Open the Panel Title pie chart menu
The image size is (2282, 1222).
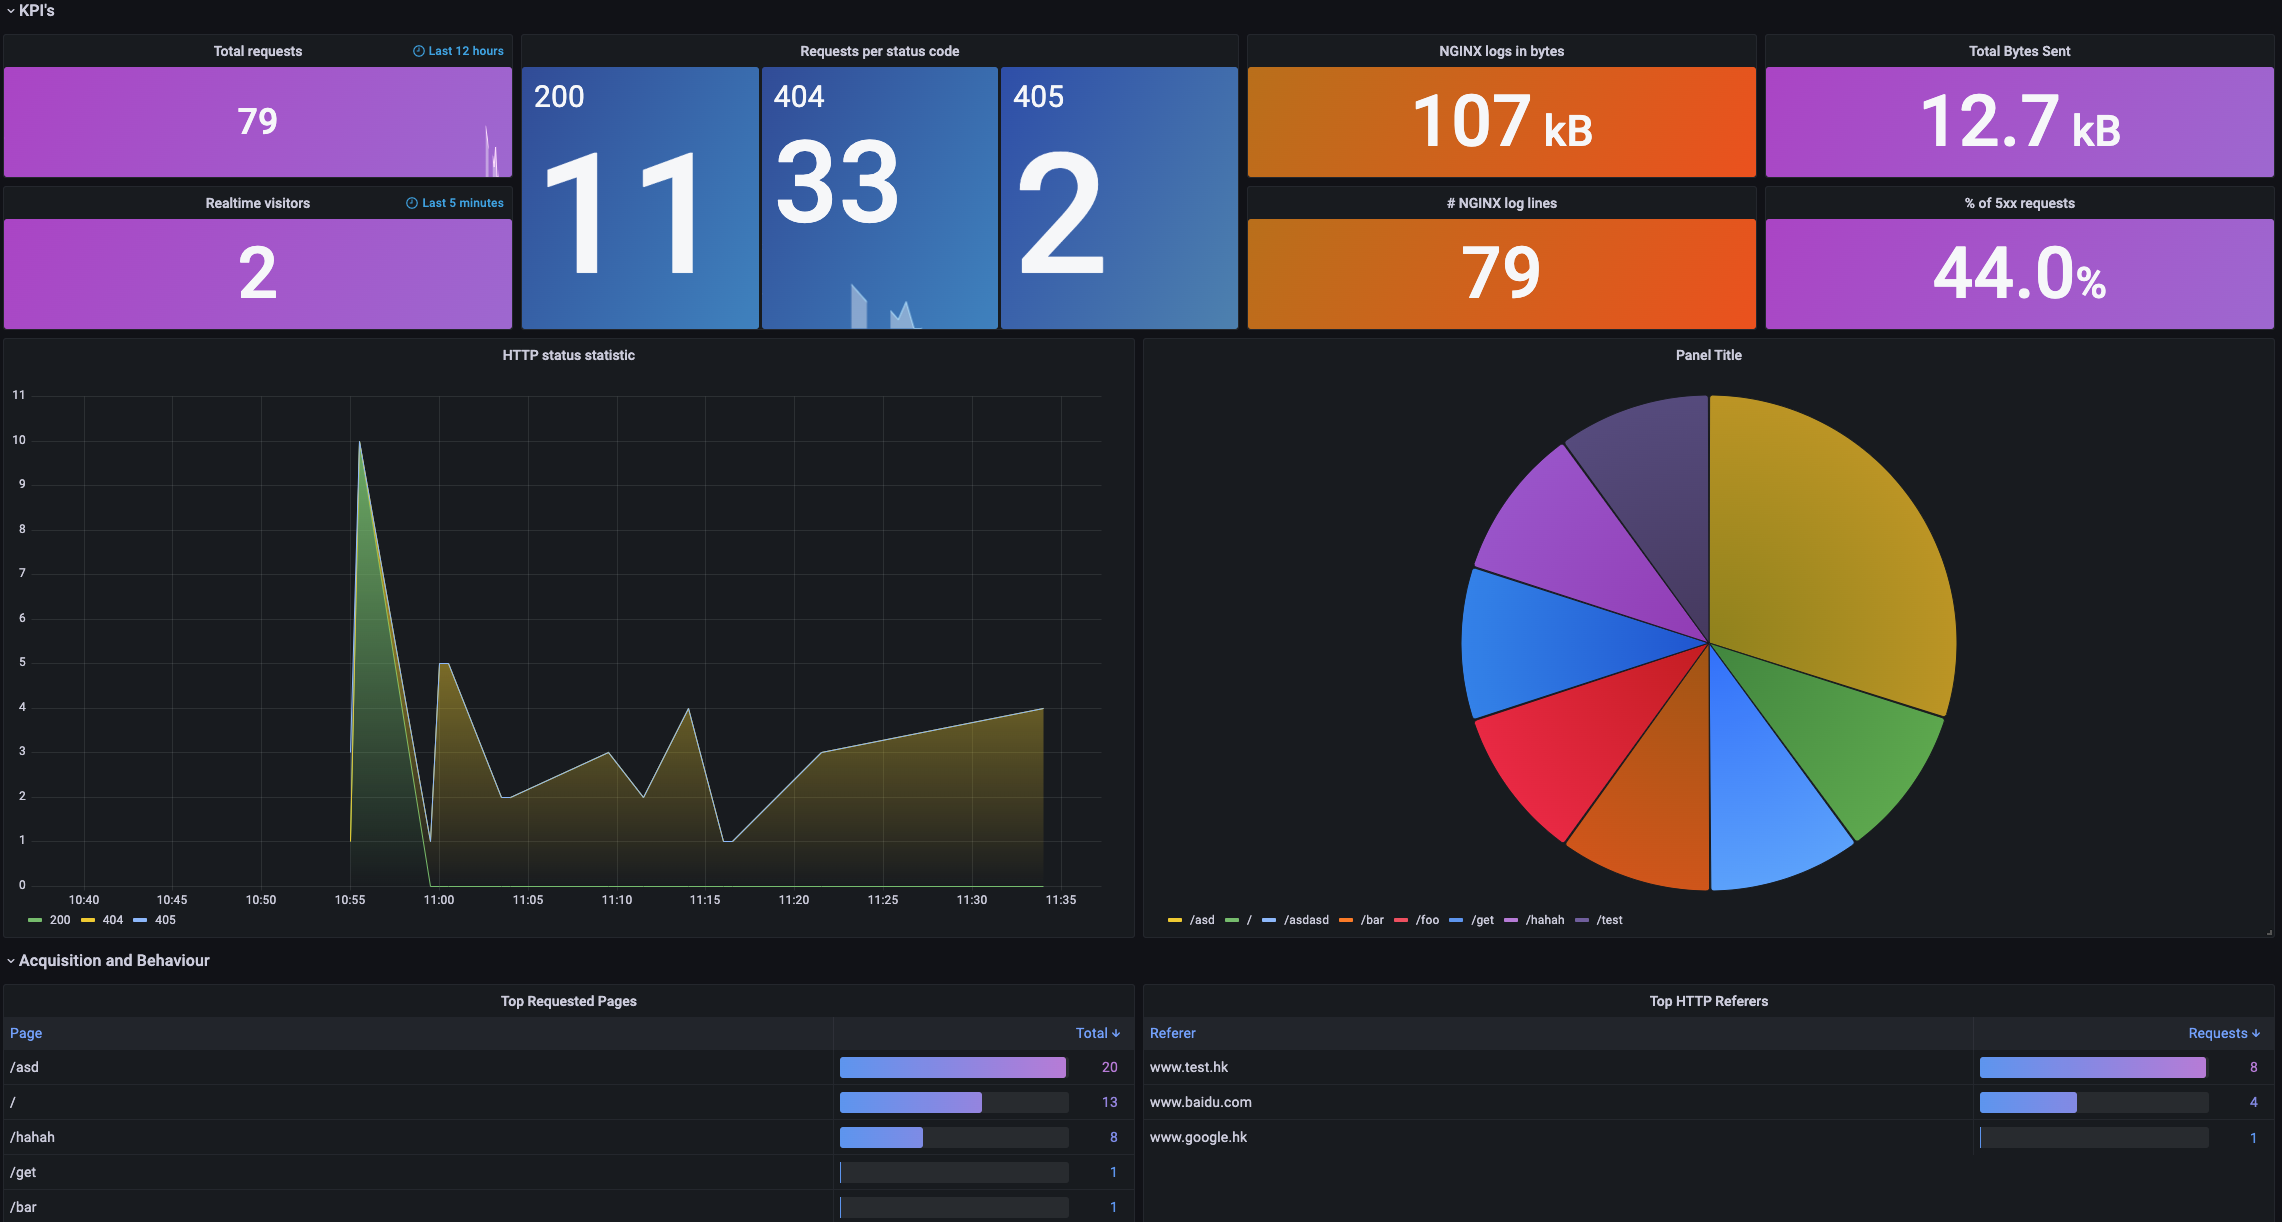1708,355
